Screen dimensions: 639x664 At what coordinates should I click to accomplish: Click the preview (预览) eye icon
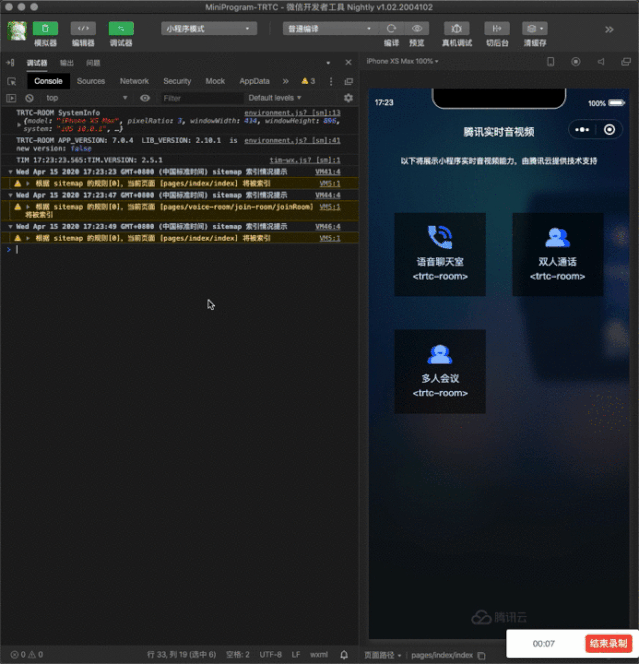(417, 29)
